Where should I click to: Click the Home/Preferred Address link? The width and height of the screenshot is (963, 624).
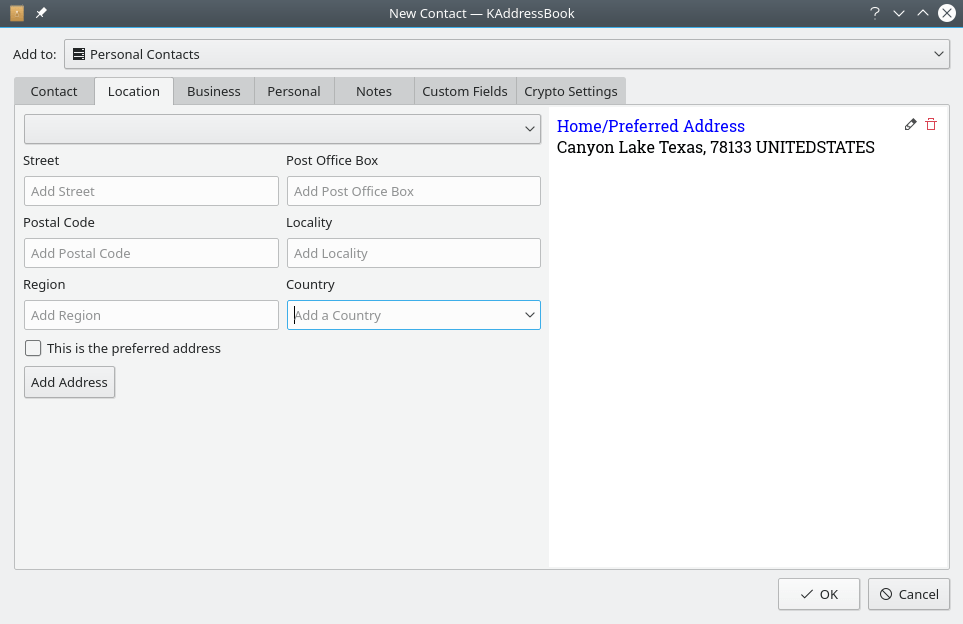click(x=650, y=126)
